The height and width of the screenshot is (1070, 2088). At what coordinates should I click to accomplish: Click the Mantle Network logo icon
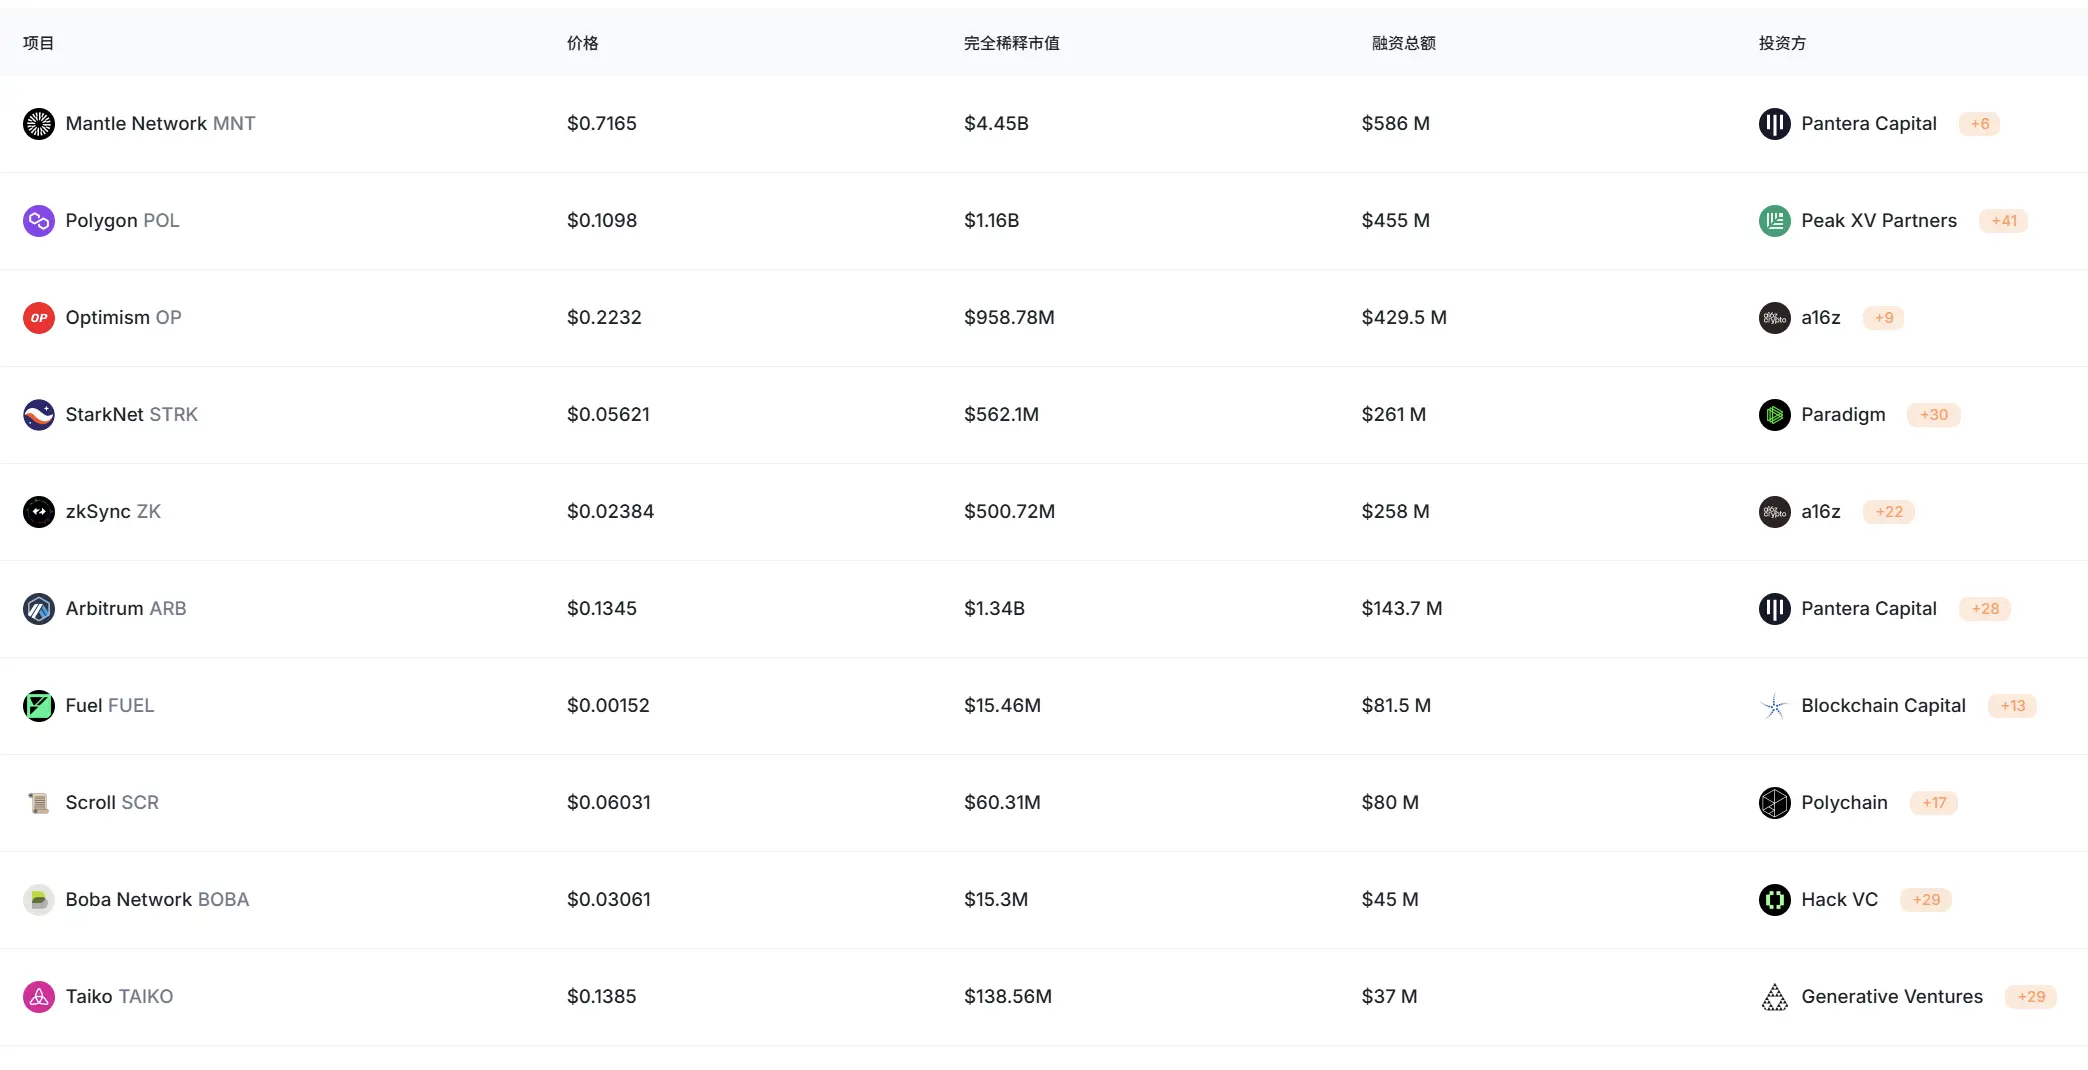coord(38,123)
